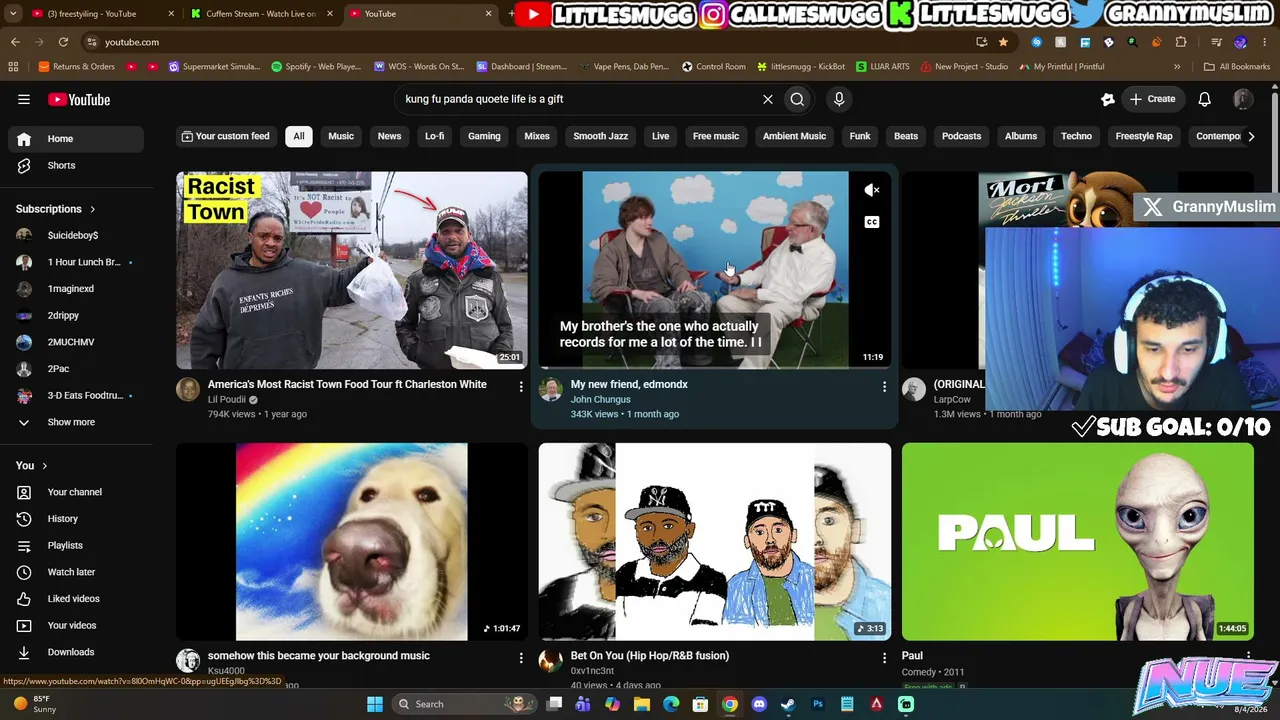Expand the You section chevron
This screenshot has height=720, width=1280.
coord(44,466)
